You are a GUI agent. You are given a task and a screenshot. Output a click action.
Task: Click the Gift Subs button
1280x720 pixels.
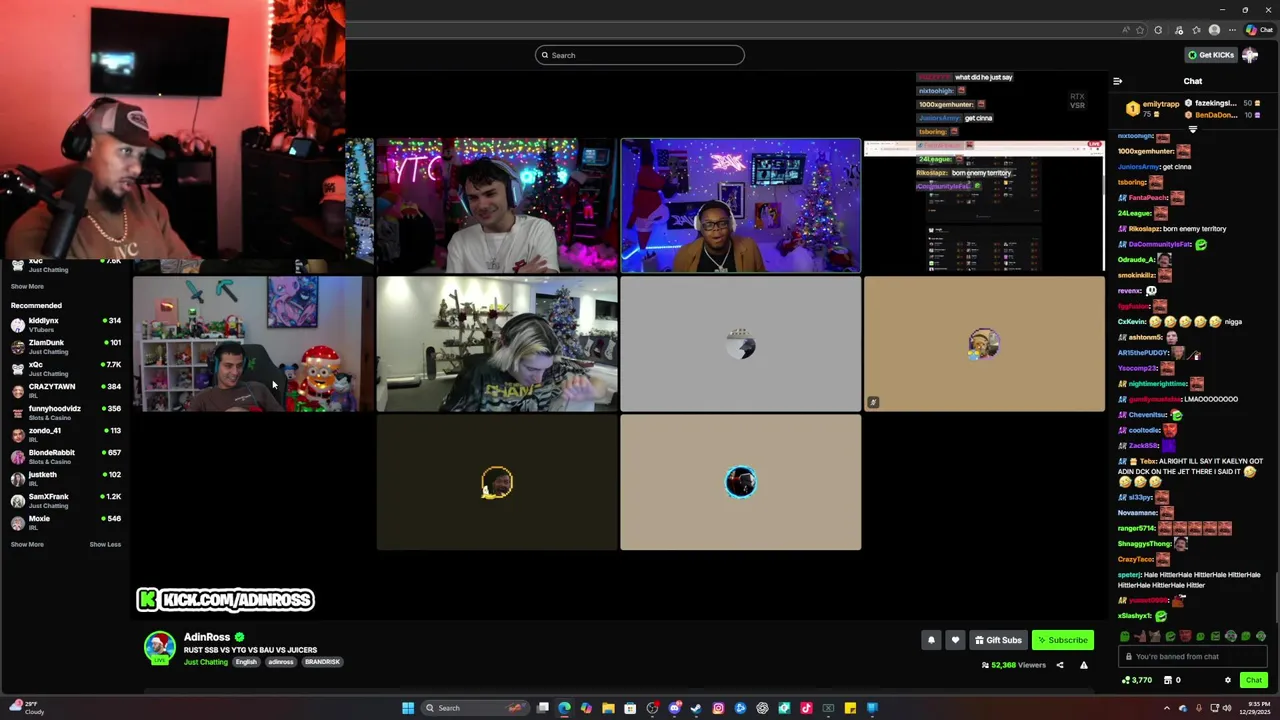coord(998,640)
